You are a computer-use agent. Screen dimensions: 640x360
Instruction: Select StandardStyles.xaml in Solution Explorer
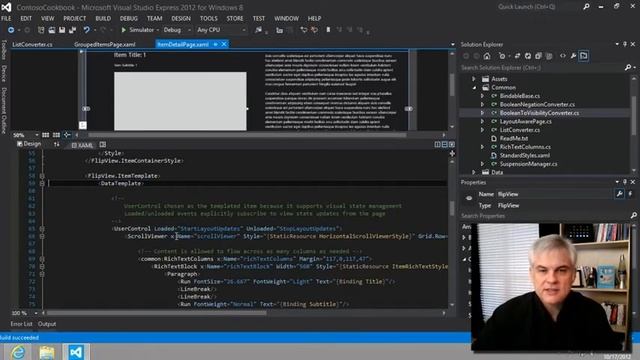point(525,156)
